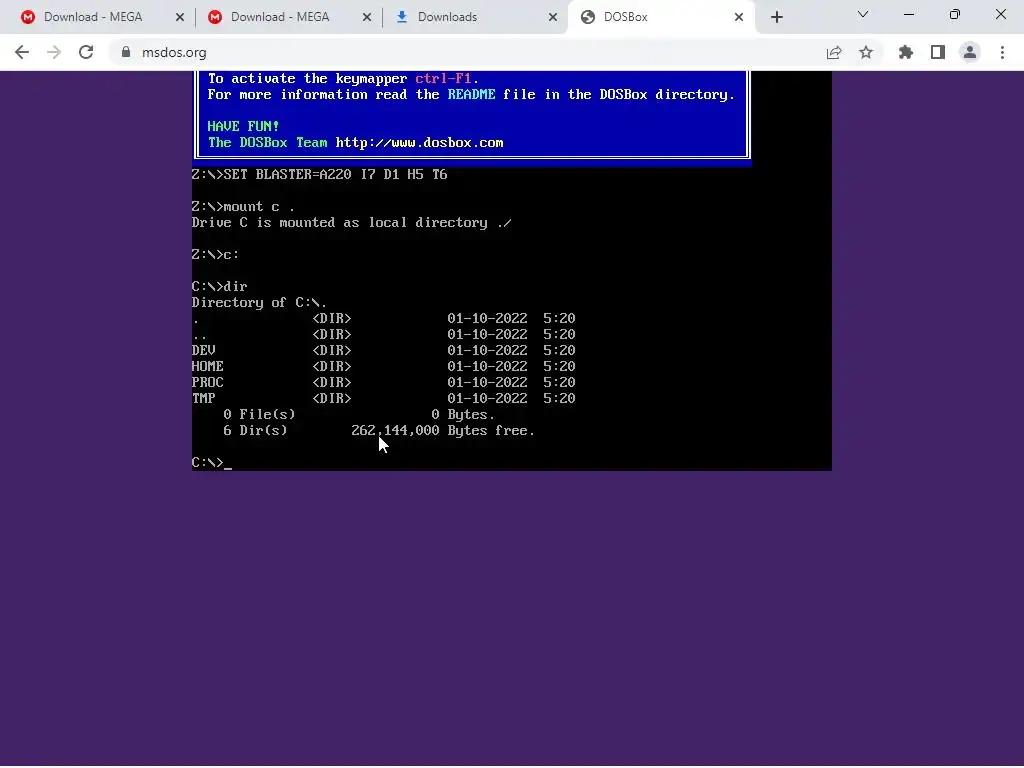Screen dimensions: 1024x768
Task: Click the README word in DOSBox banner
Action: 472,95
